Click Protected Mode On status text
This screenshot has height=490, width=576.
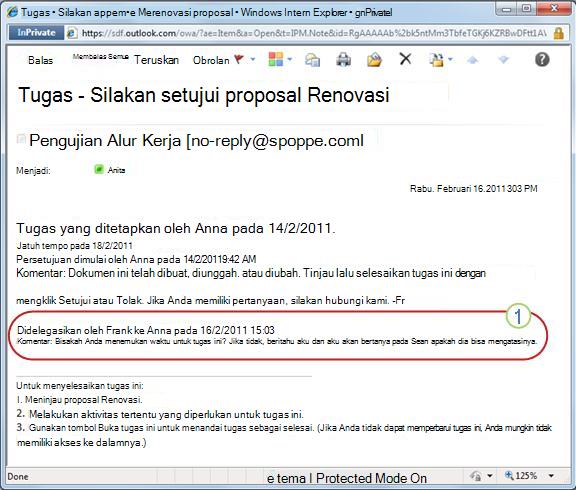(x=371, y=478)
